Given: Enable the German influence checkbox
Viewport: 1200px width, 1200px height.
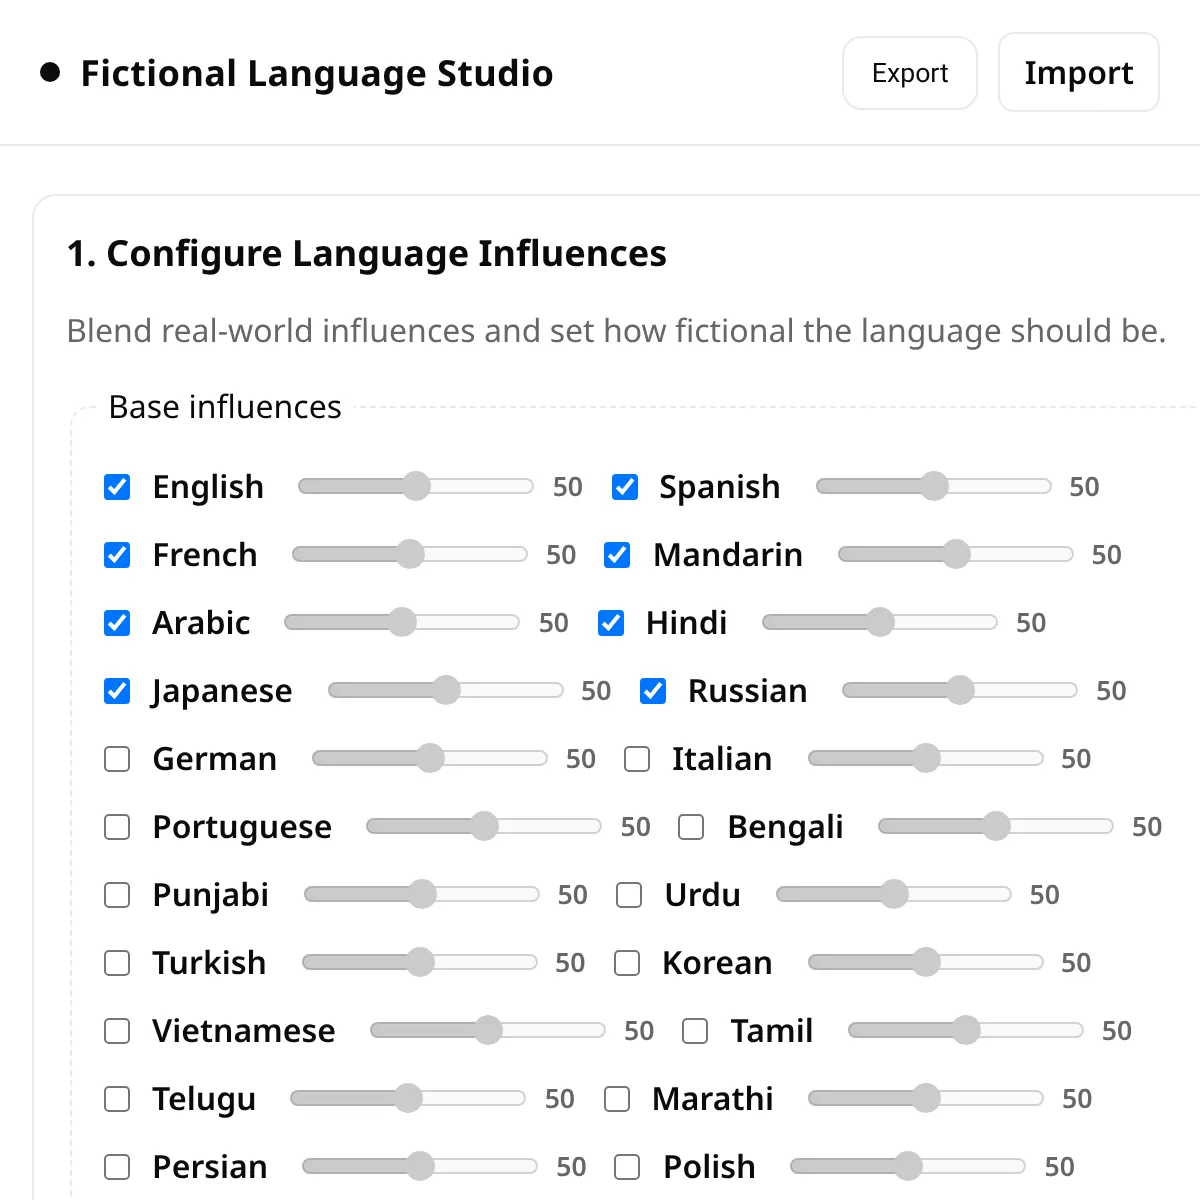Looking at the screenshot, I should click(x=117, y=759).
